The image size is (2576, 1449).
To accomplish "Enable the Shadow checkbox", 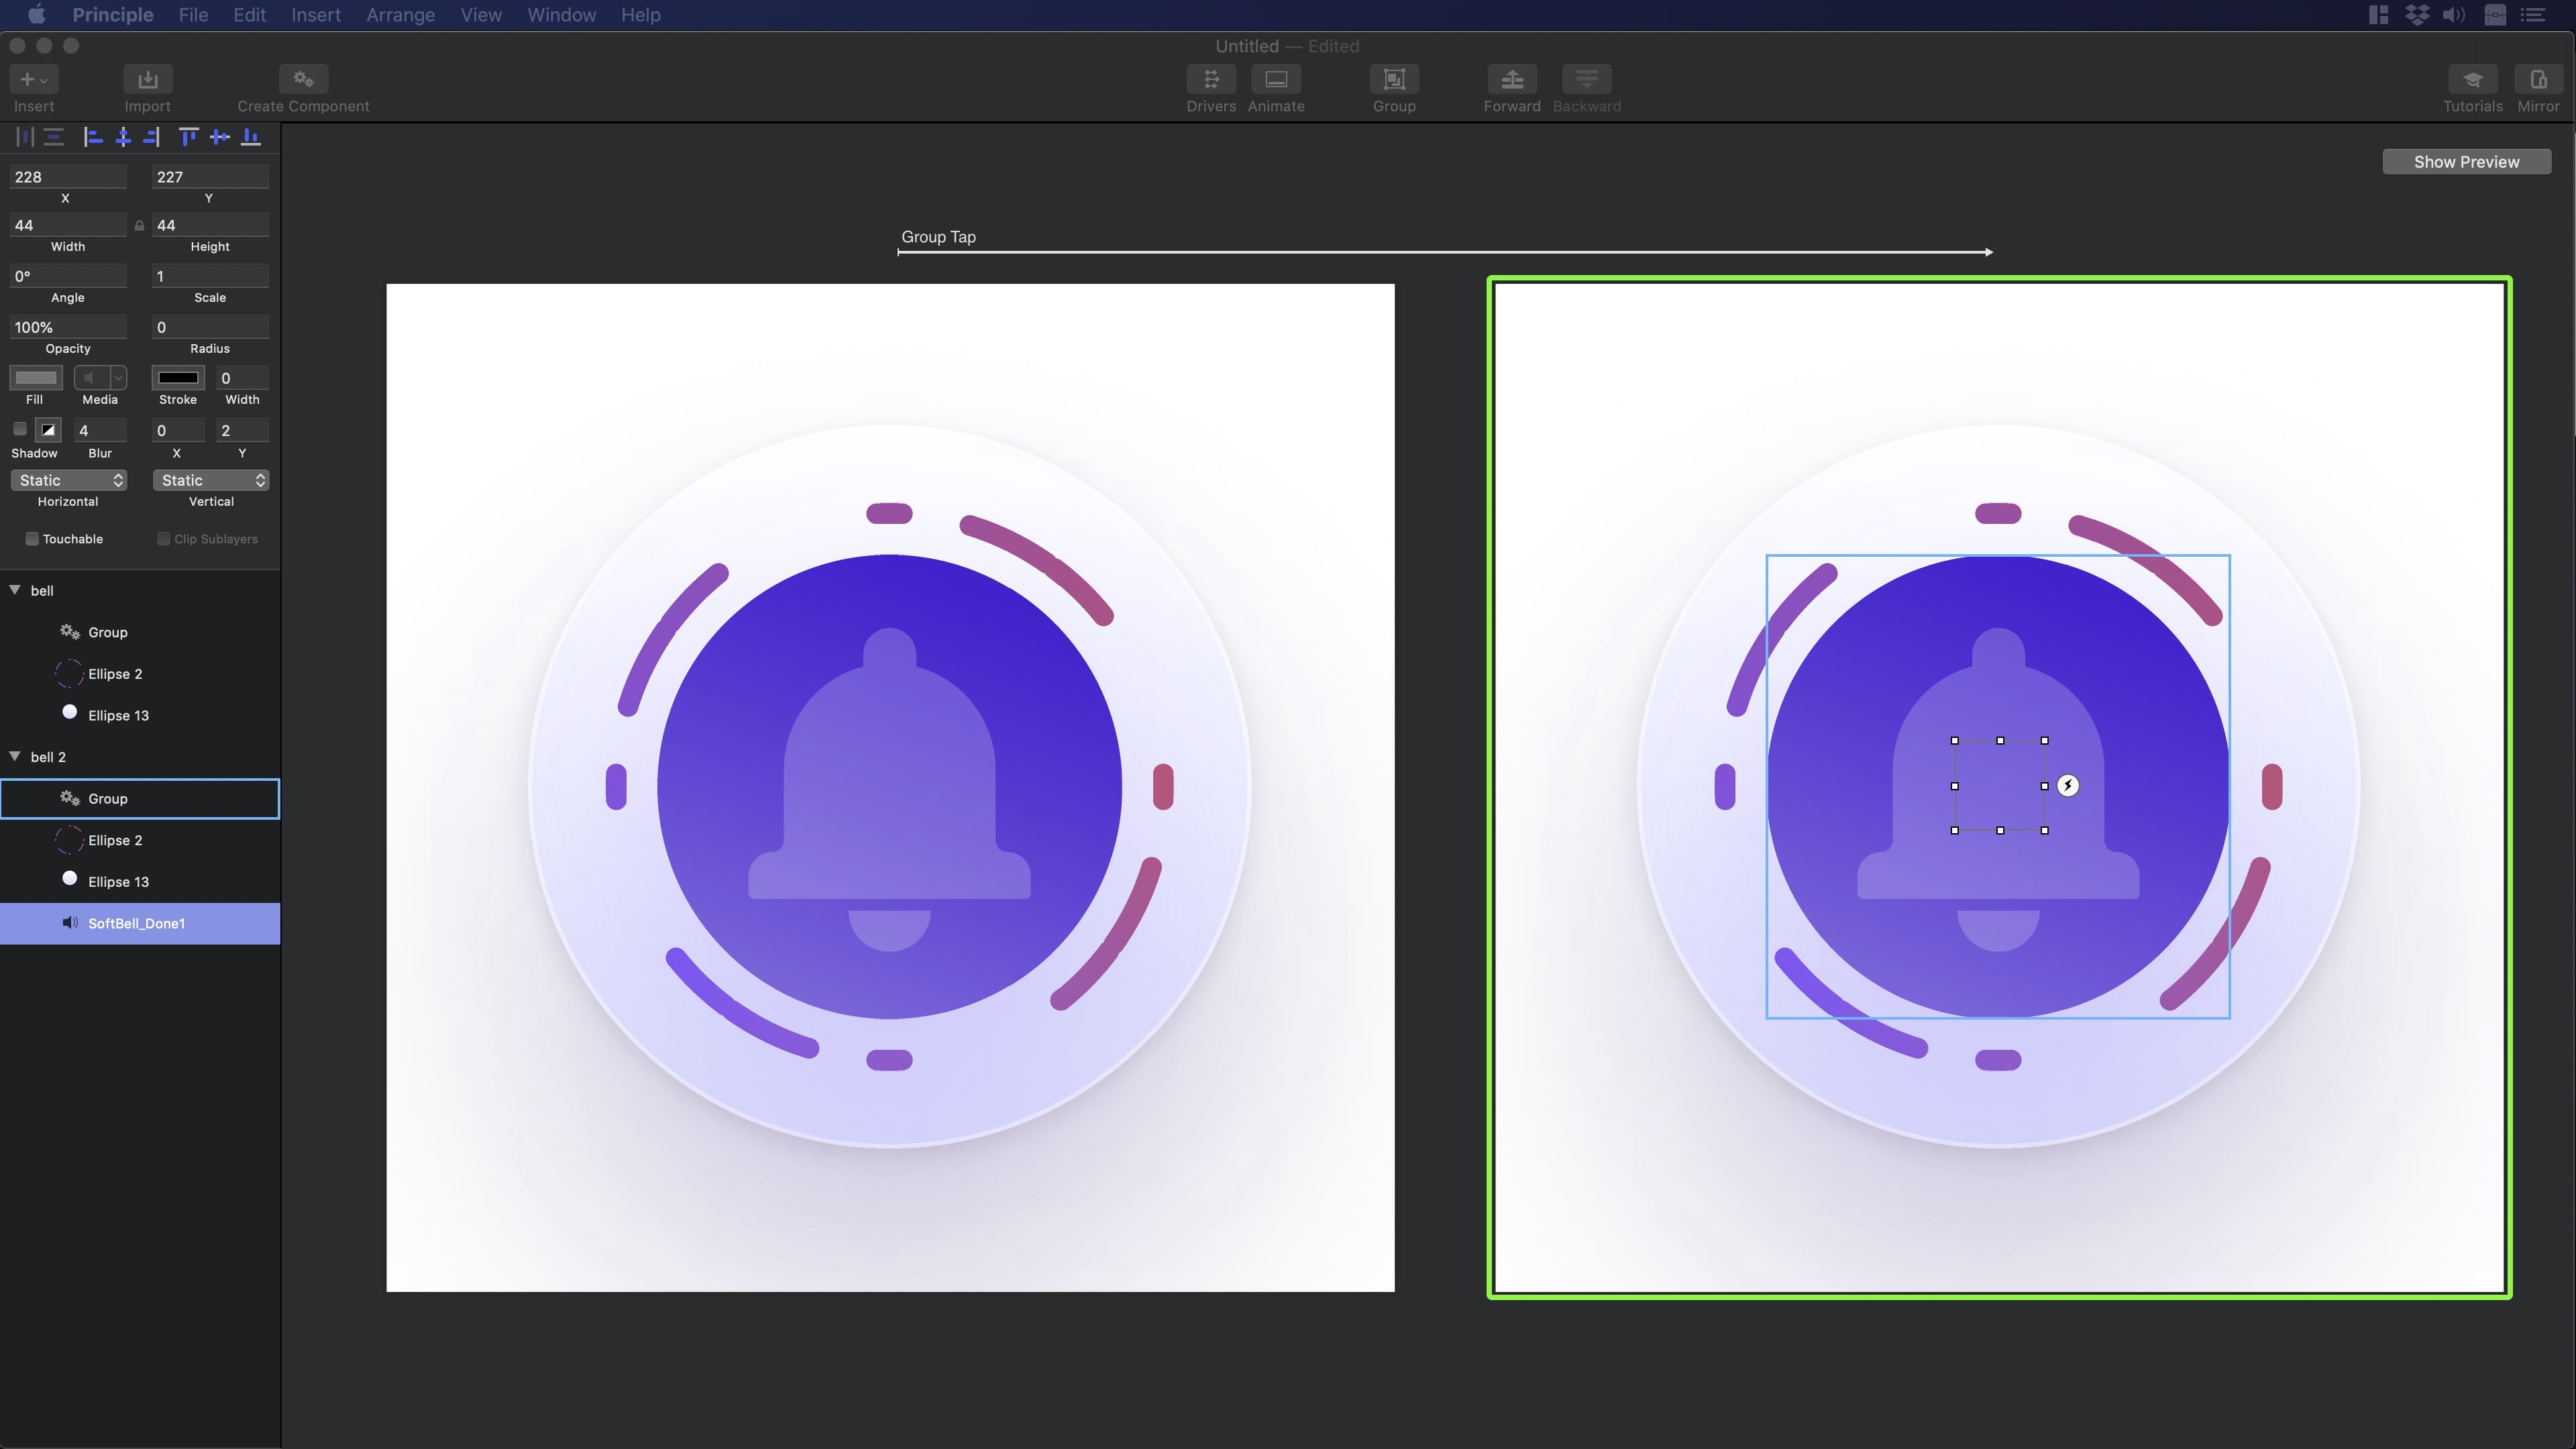I will click(x=20, y=430).
